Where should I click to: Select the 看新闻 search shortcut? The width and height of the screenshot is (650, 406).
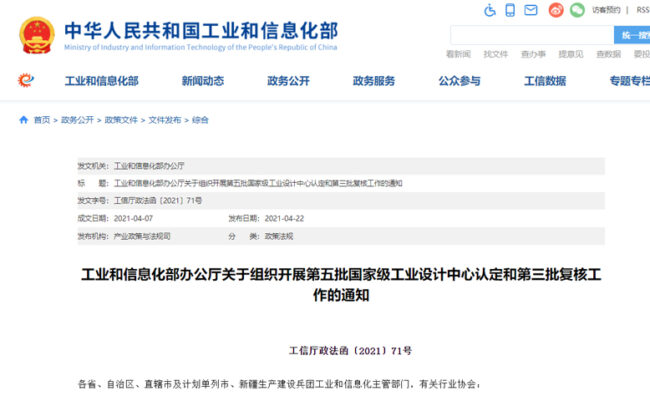(x=458, y=54)
